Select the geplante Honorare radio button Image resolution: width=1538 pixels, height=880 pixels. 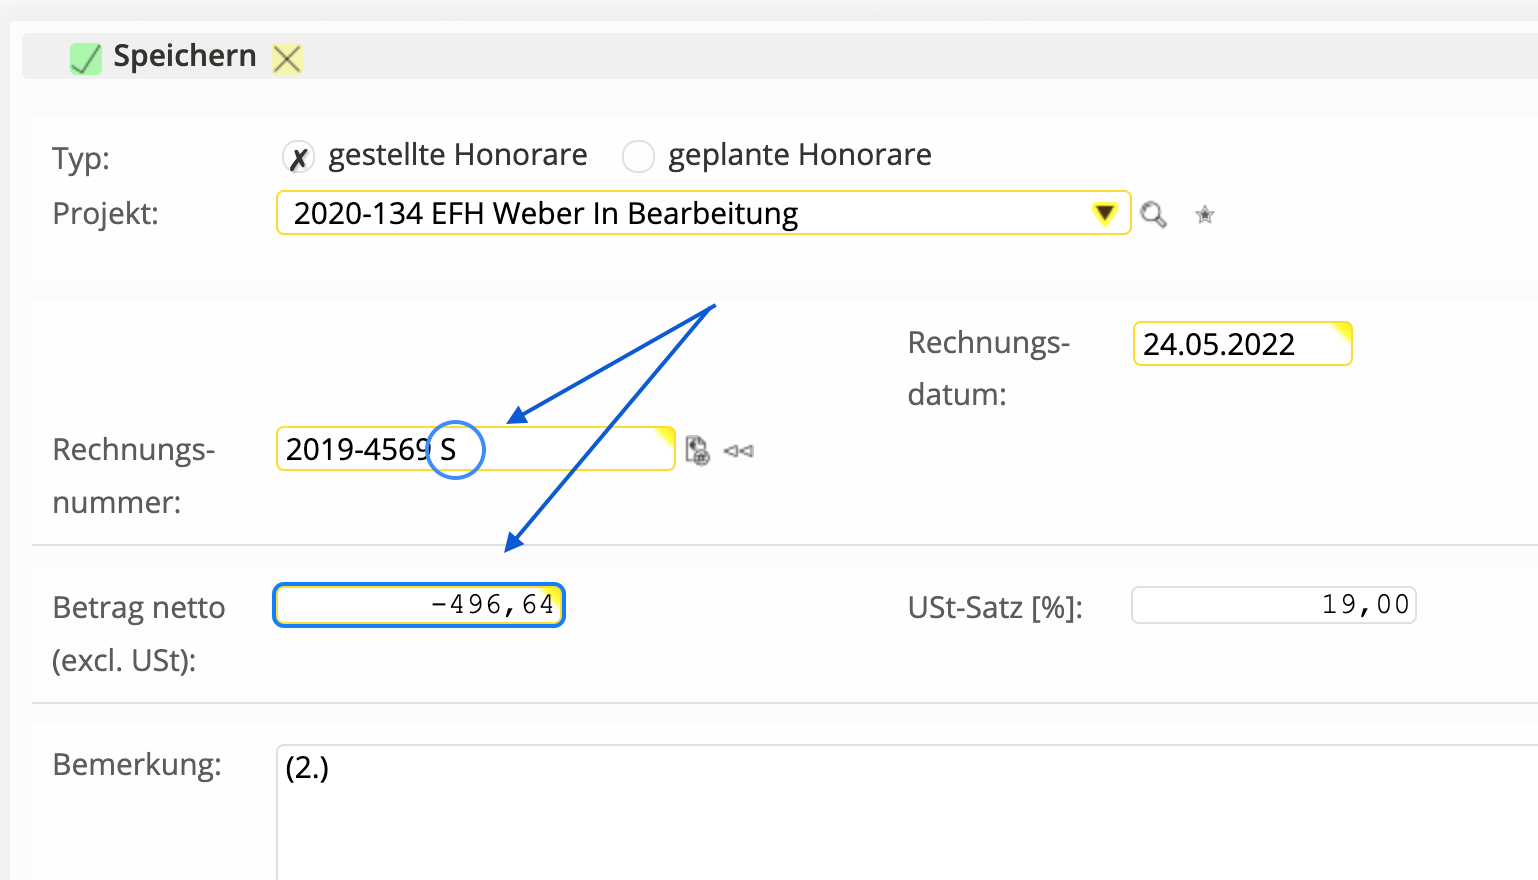(638, 157)
